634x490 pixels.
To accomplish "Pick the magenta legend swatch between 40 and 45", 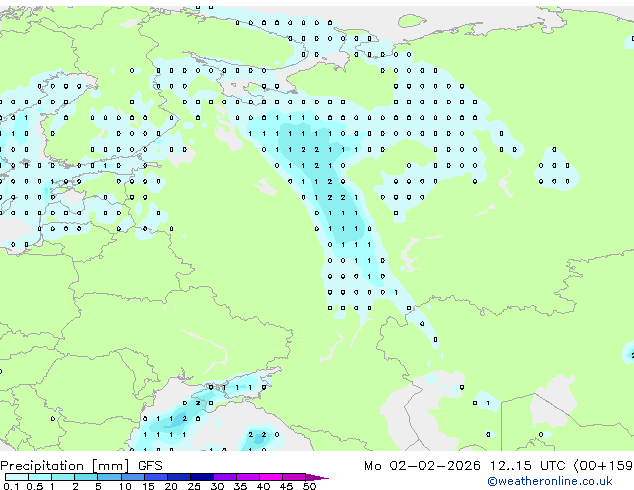I will [x=271, y=477].
